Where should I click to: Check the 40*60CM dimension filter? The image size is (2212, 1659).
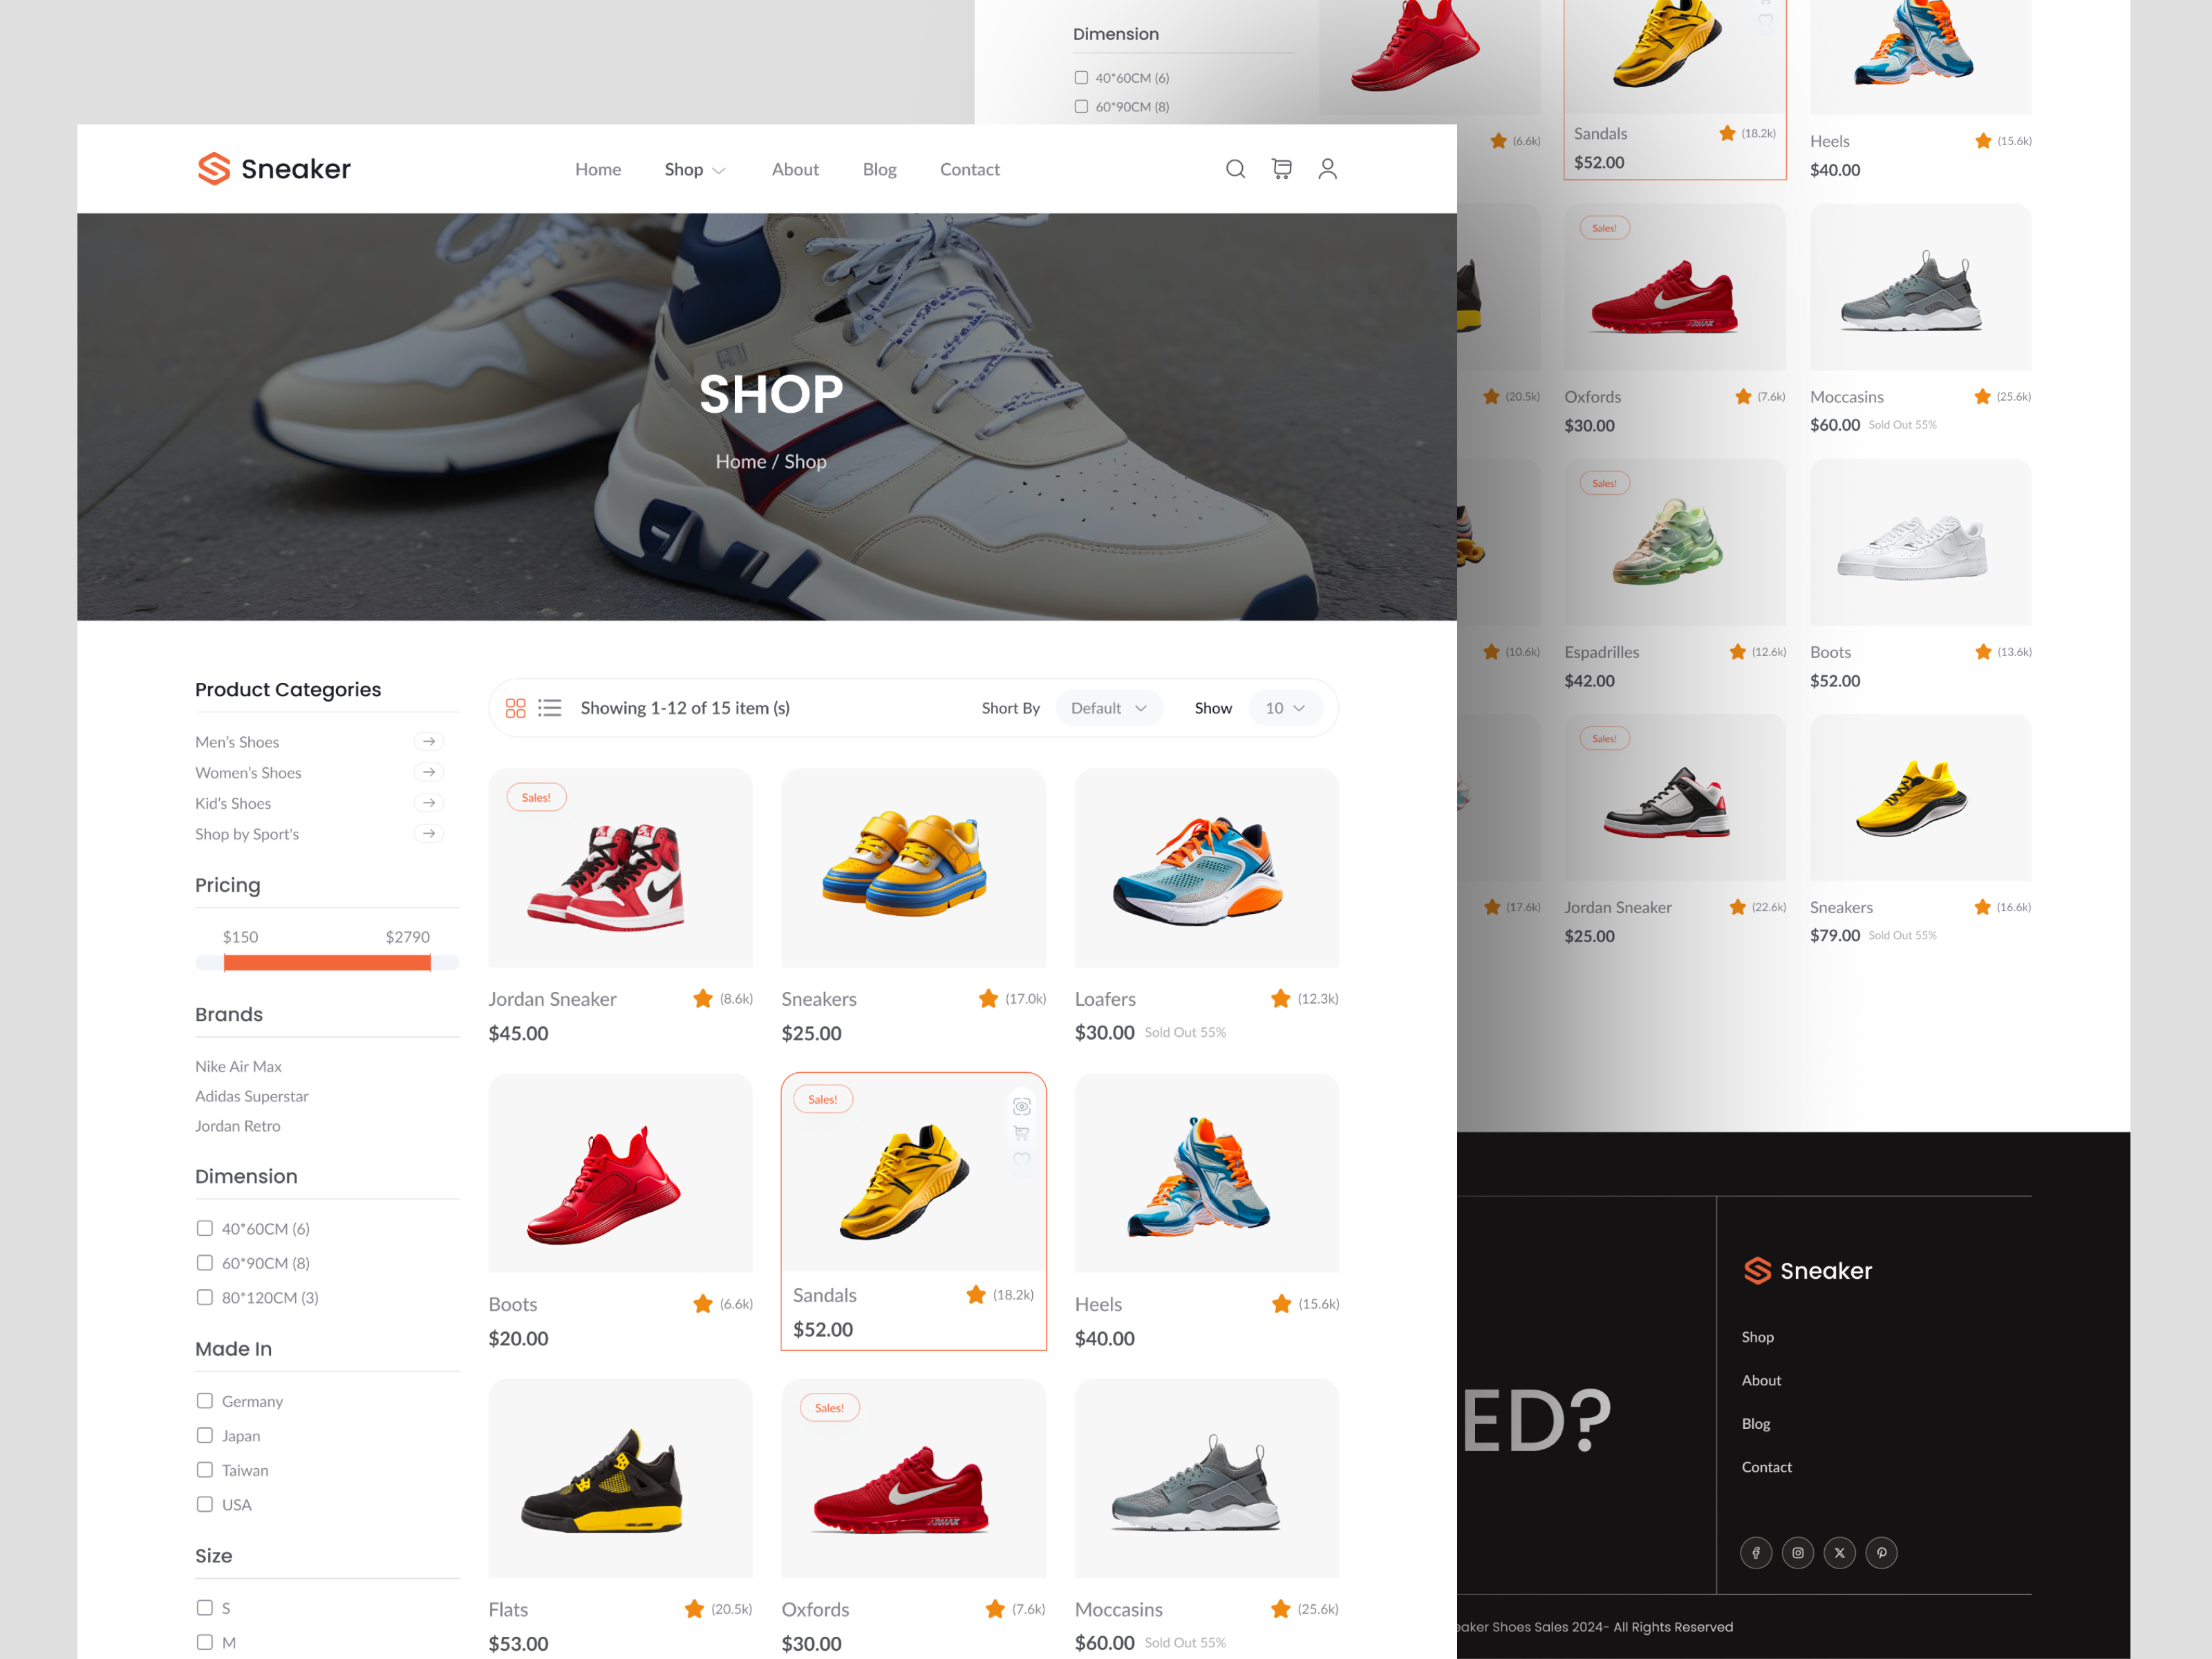coord(205,1228)
